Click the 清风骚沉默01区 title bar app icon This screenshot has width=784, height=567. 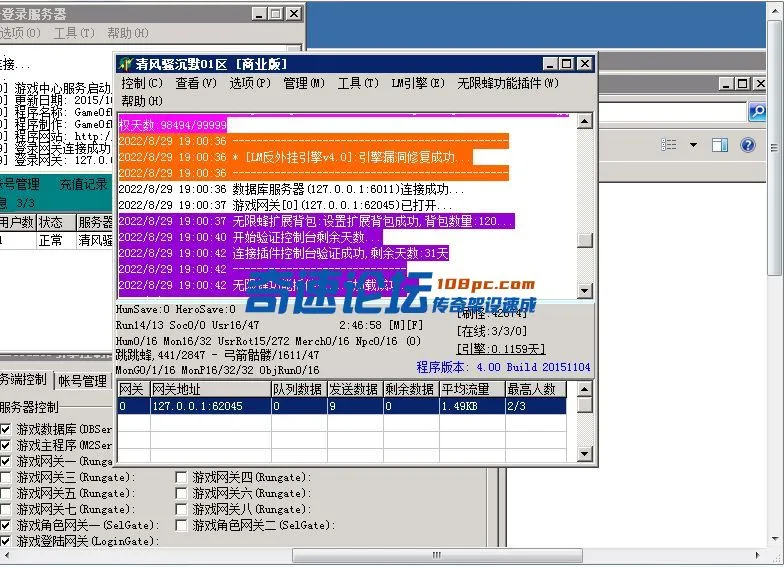click(125, 64)
